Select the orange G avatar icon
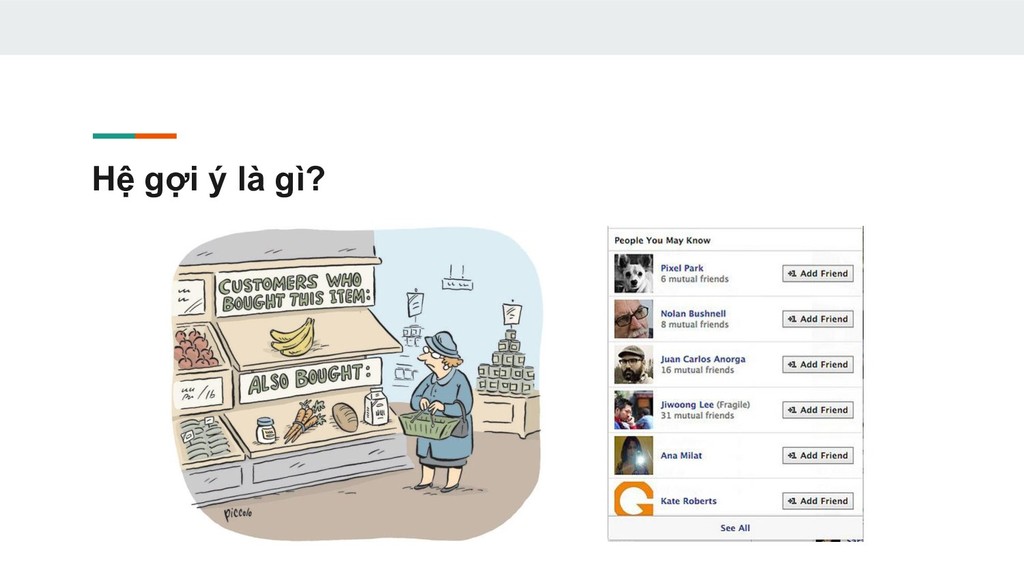 tap(633, 499)
